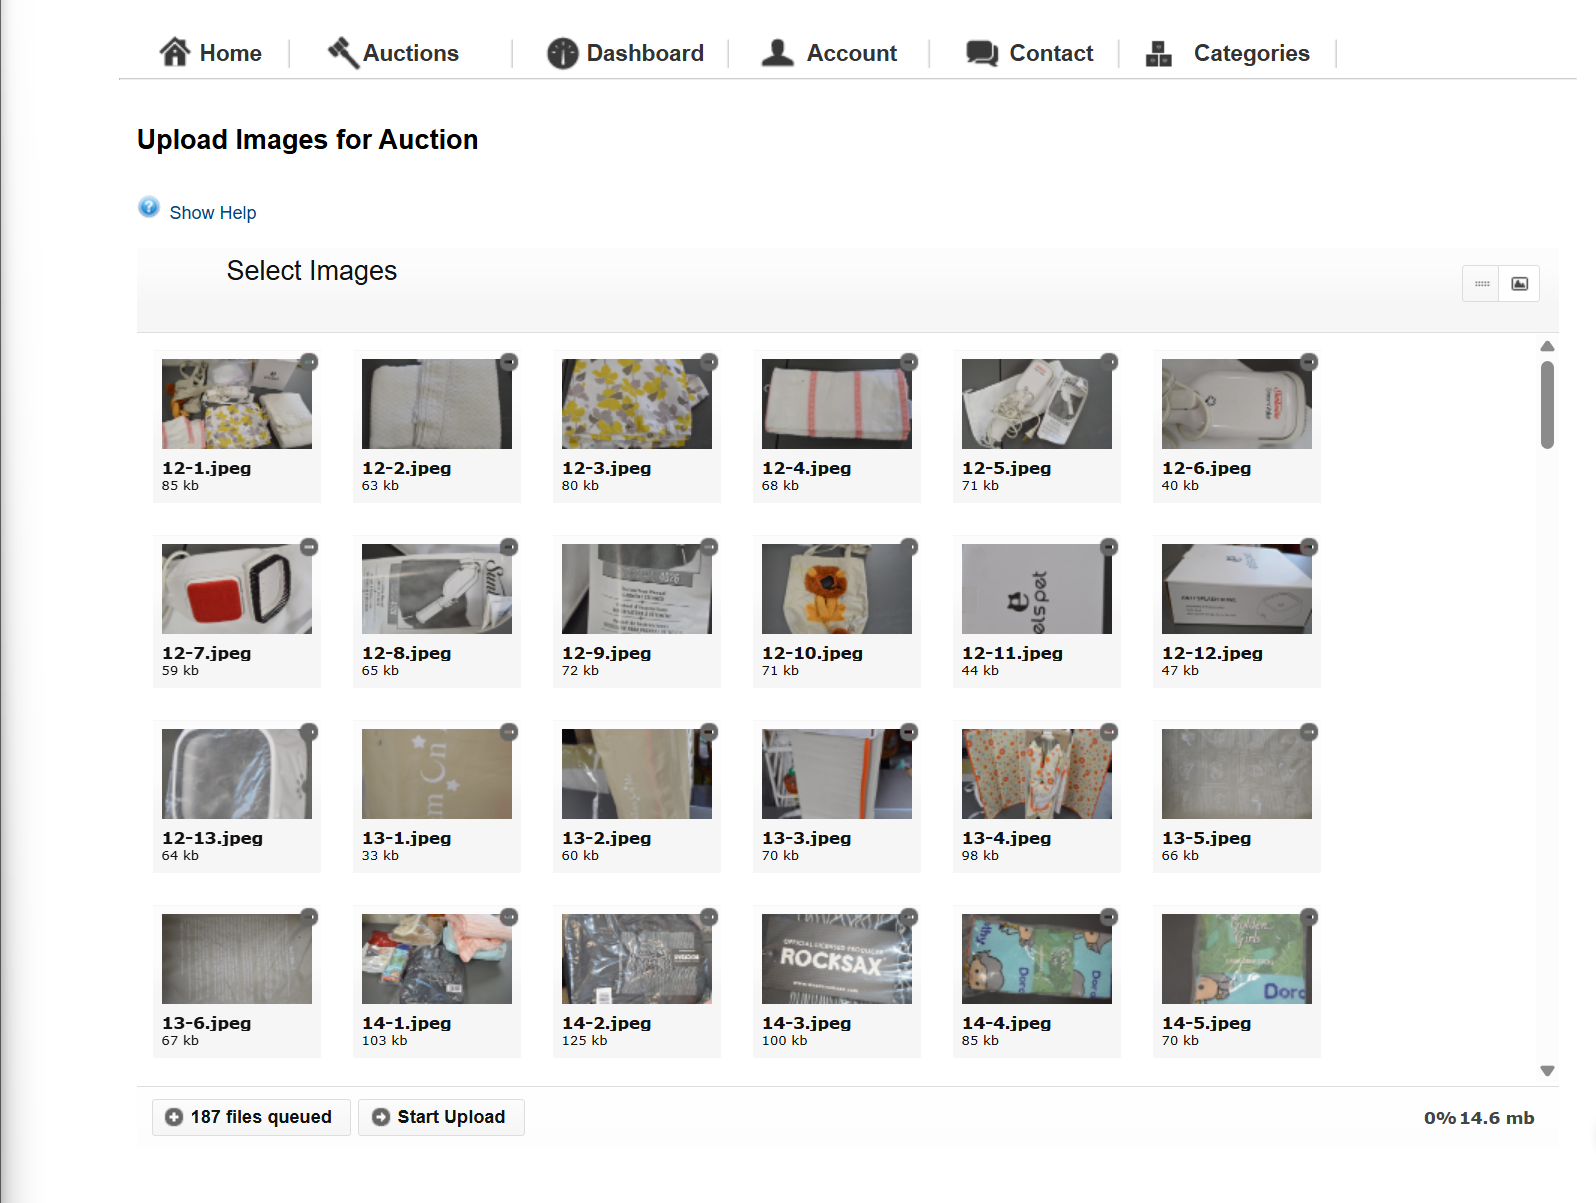Click remove icon on 12-9.jpeg
The image size is (1596, 1203).
(709, 547)
